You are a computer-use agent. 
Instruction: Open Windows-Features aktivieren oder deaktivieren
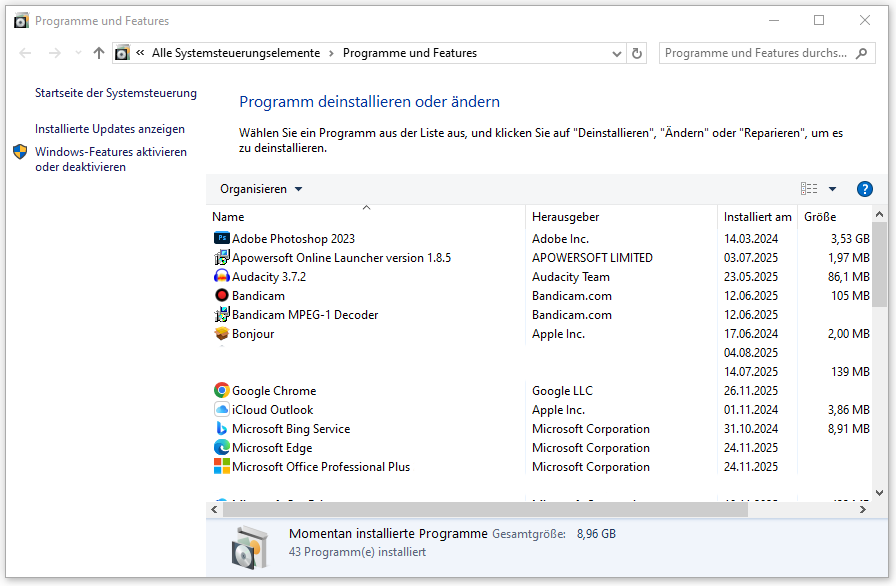[112, 151]
